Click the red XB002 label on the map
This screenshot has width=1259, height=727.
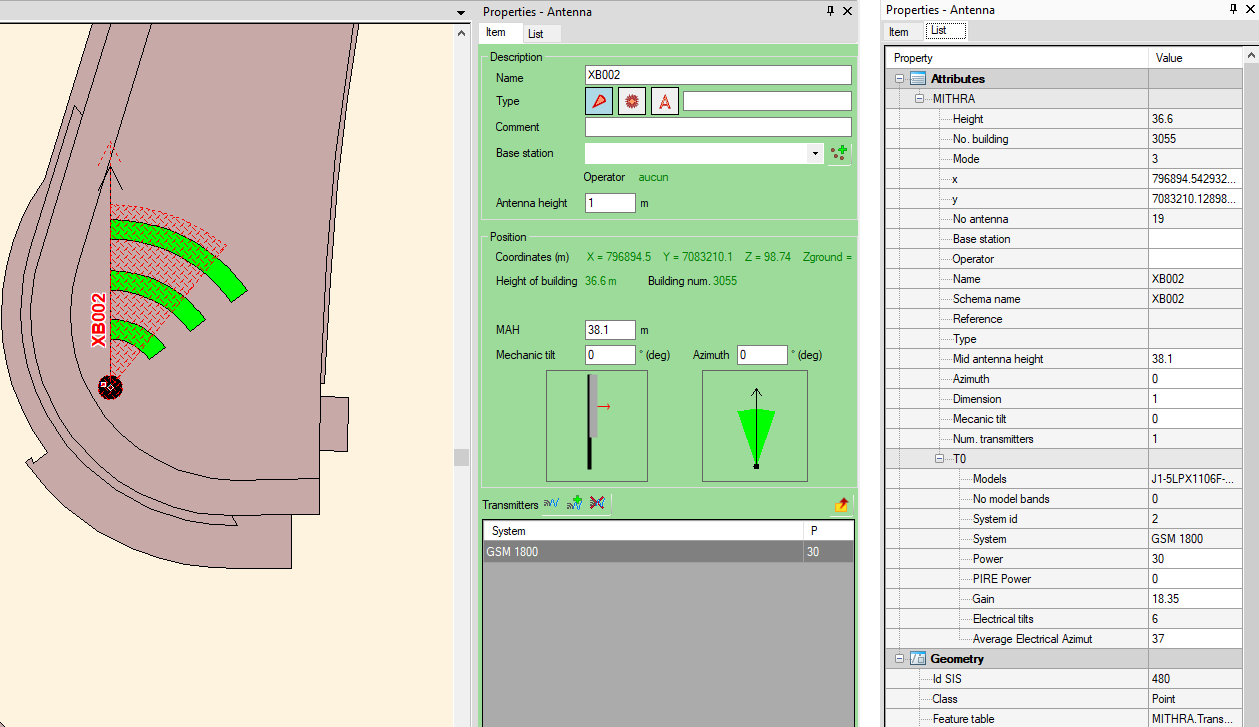click(98, 320)
